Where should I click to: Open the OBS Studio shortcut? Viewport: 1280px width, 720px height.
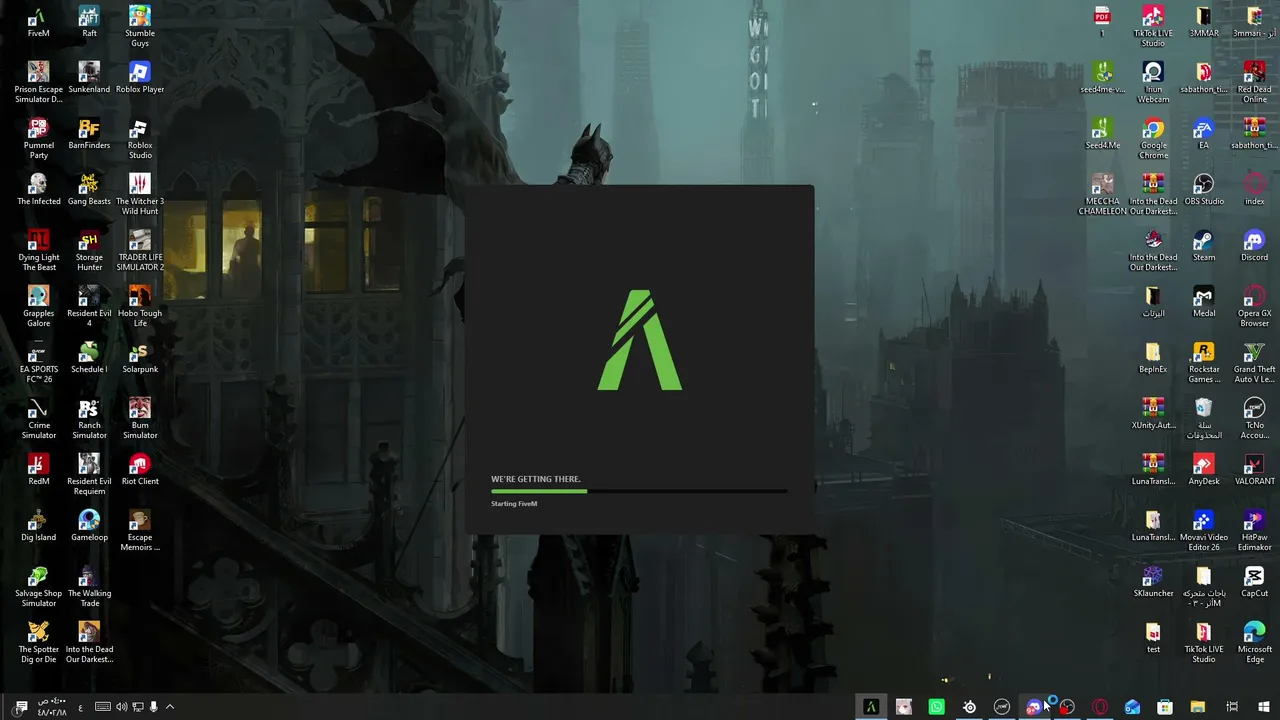[1203, 190]
